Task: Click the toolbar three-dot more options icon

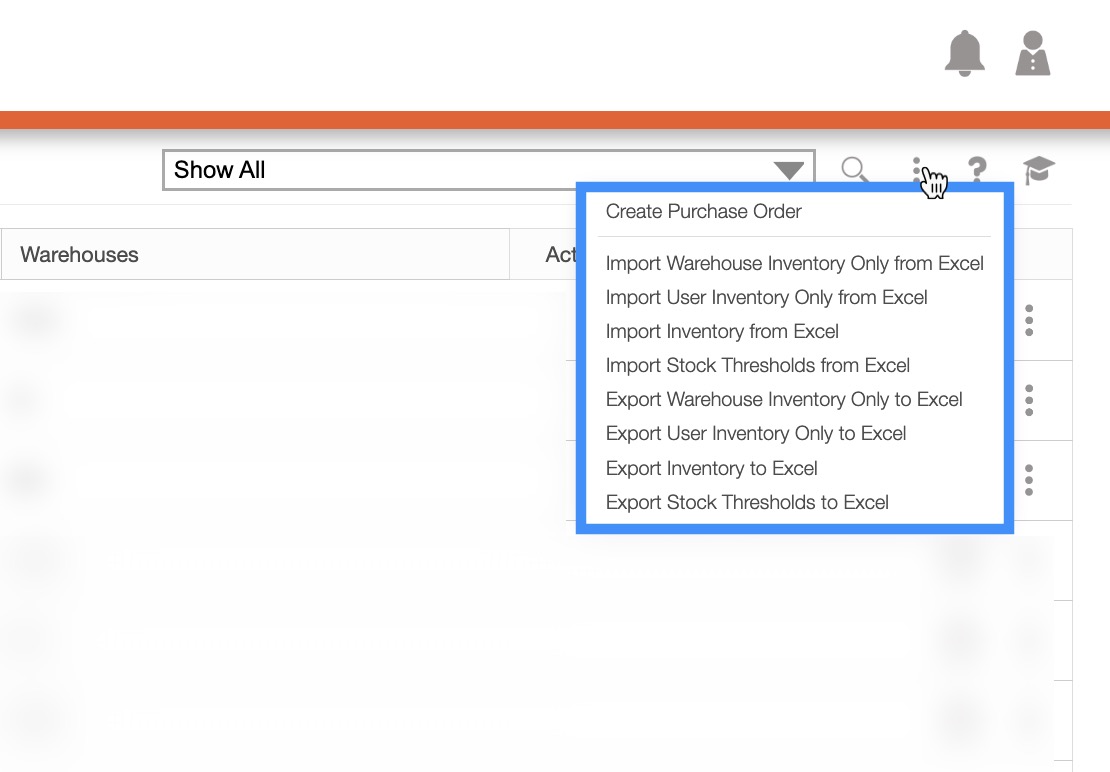Action: click(917, 170)
